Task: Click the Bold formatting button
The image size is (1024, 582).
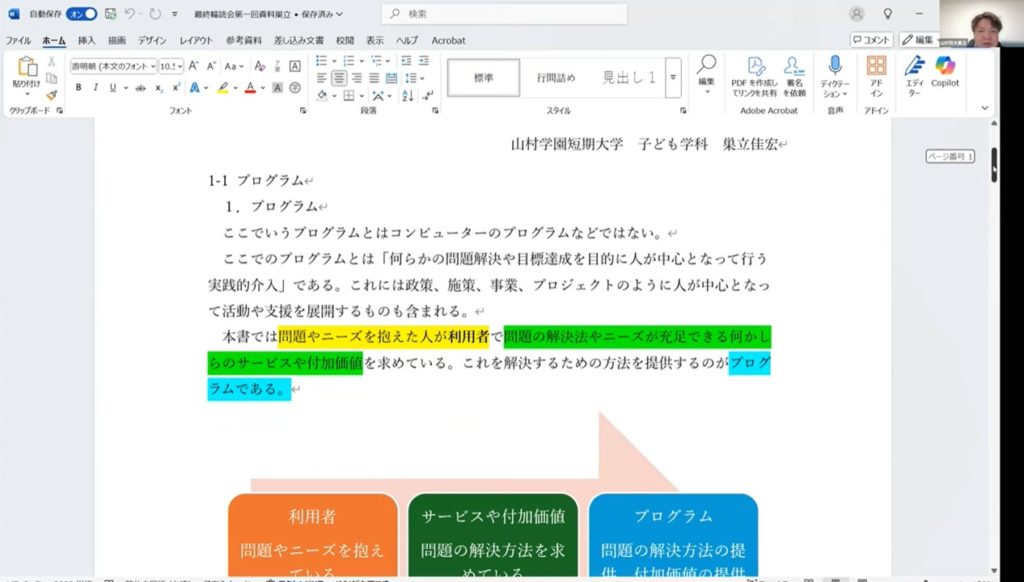Action: pos(79,88)
